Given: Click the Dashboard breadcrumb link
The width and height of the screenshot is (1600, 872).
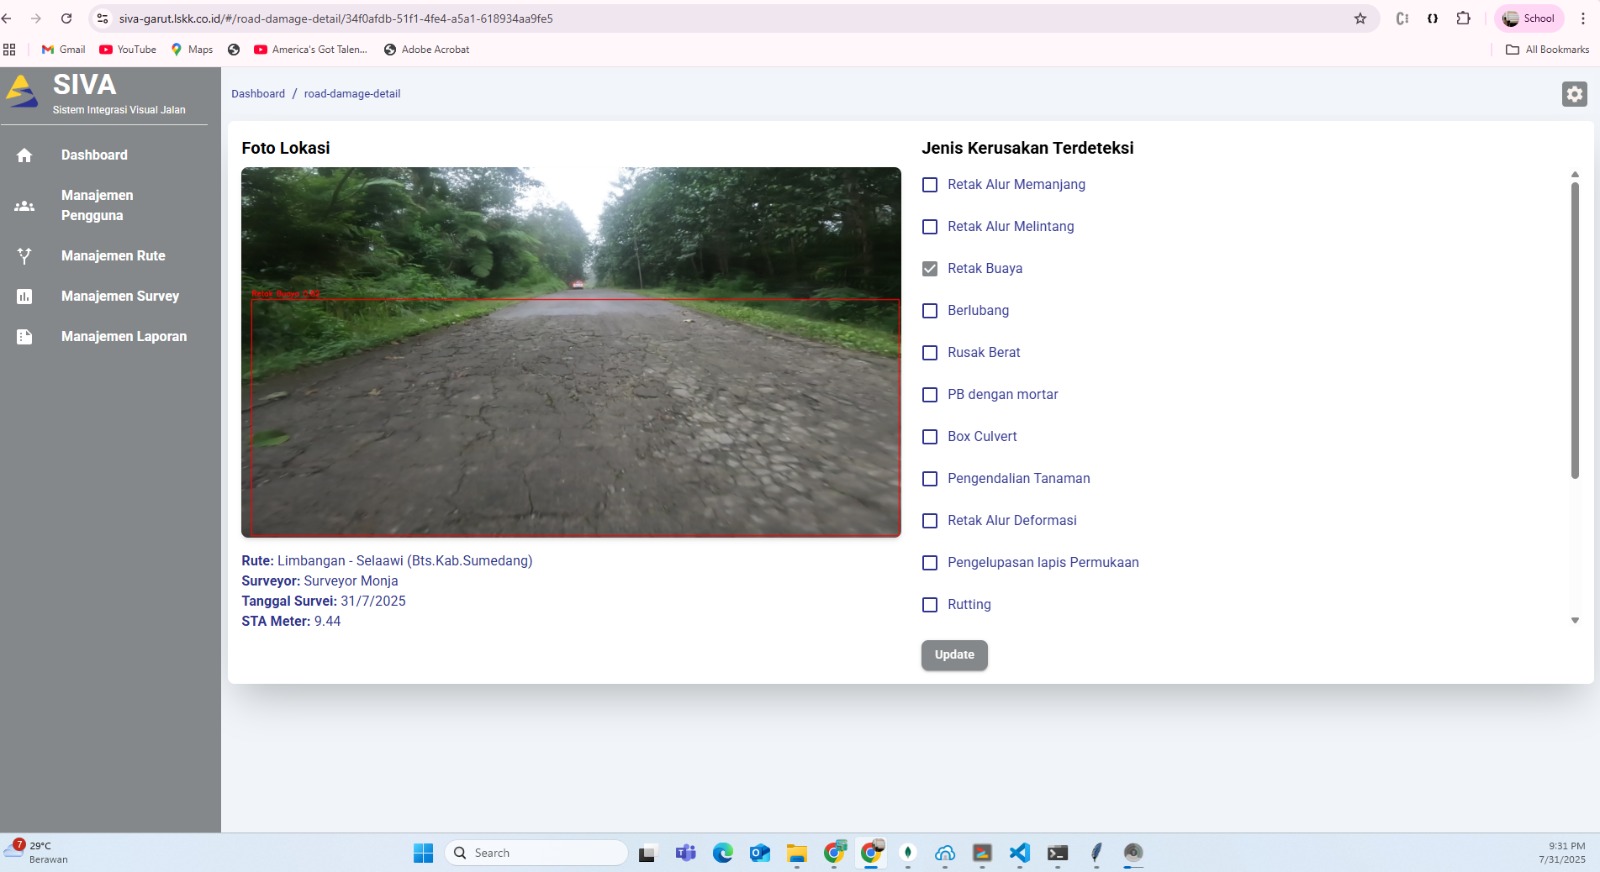Looking at the screenshot, I should click(258, 94).
